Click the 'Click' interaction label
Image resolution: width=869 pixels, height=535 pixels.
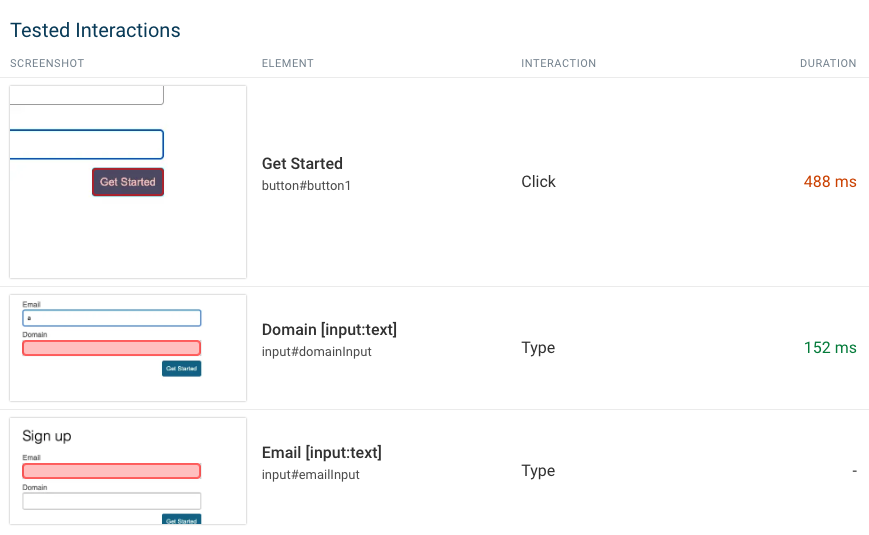[538, 182]
